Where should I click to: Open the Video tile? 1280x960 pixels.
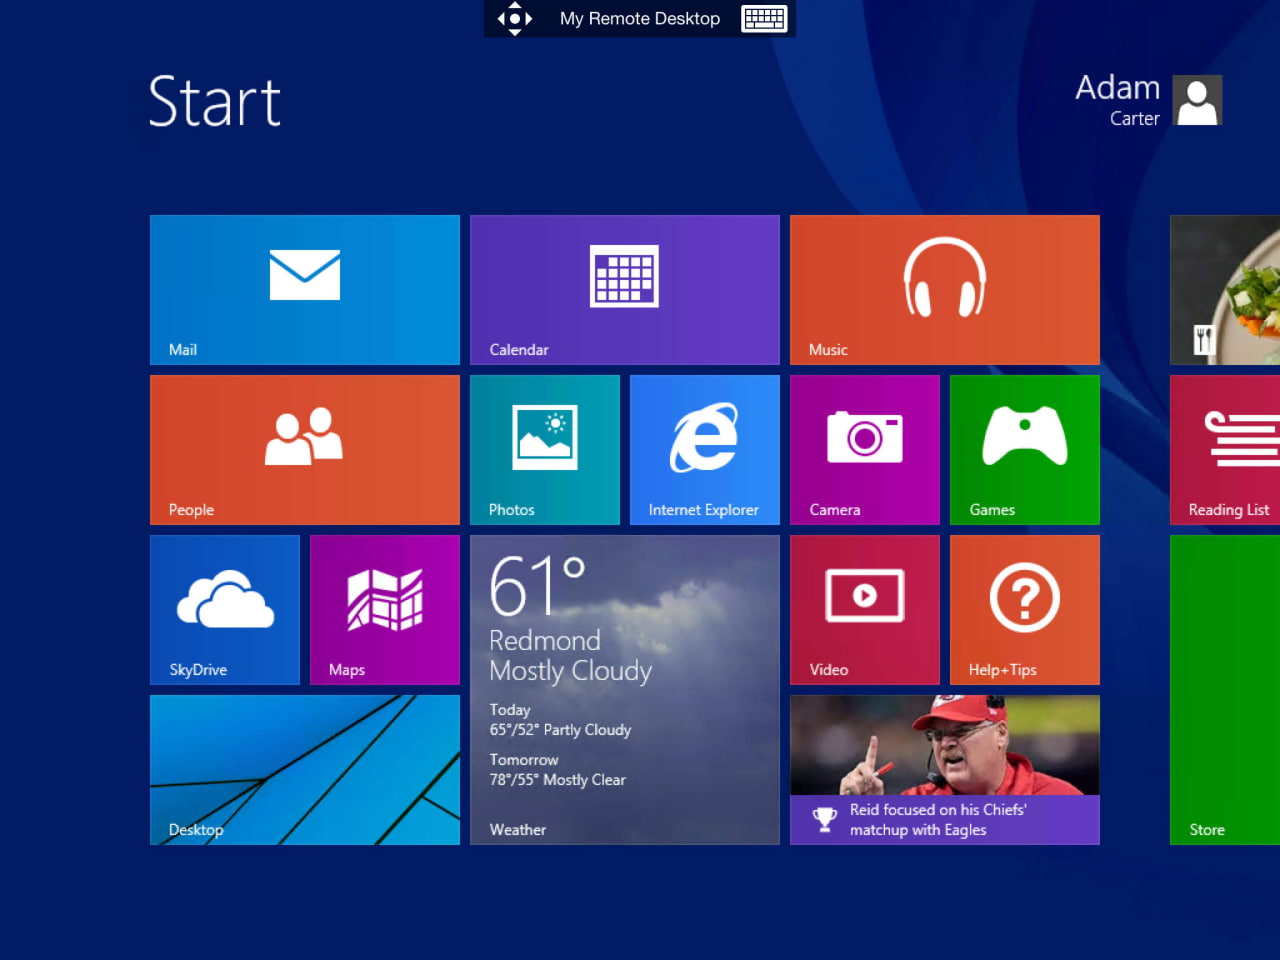click(x=864, y=609)
